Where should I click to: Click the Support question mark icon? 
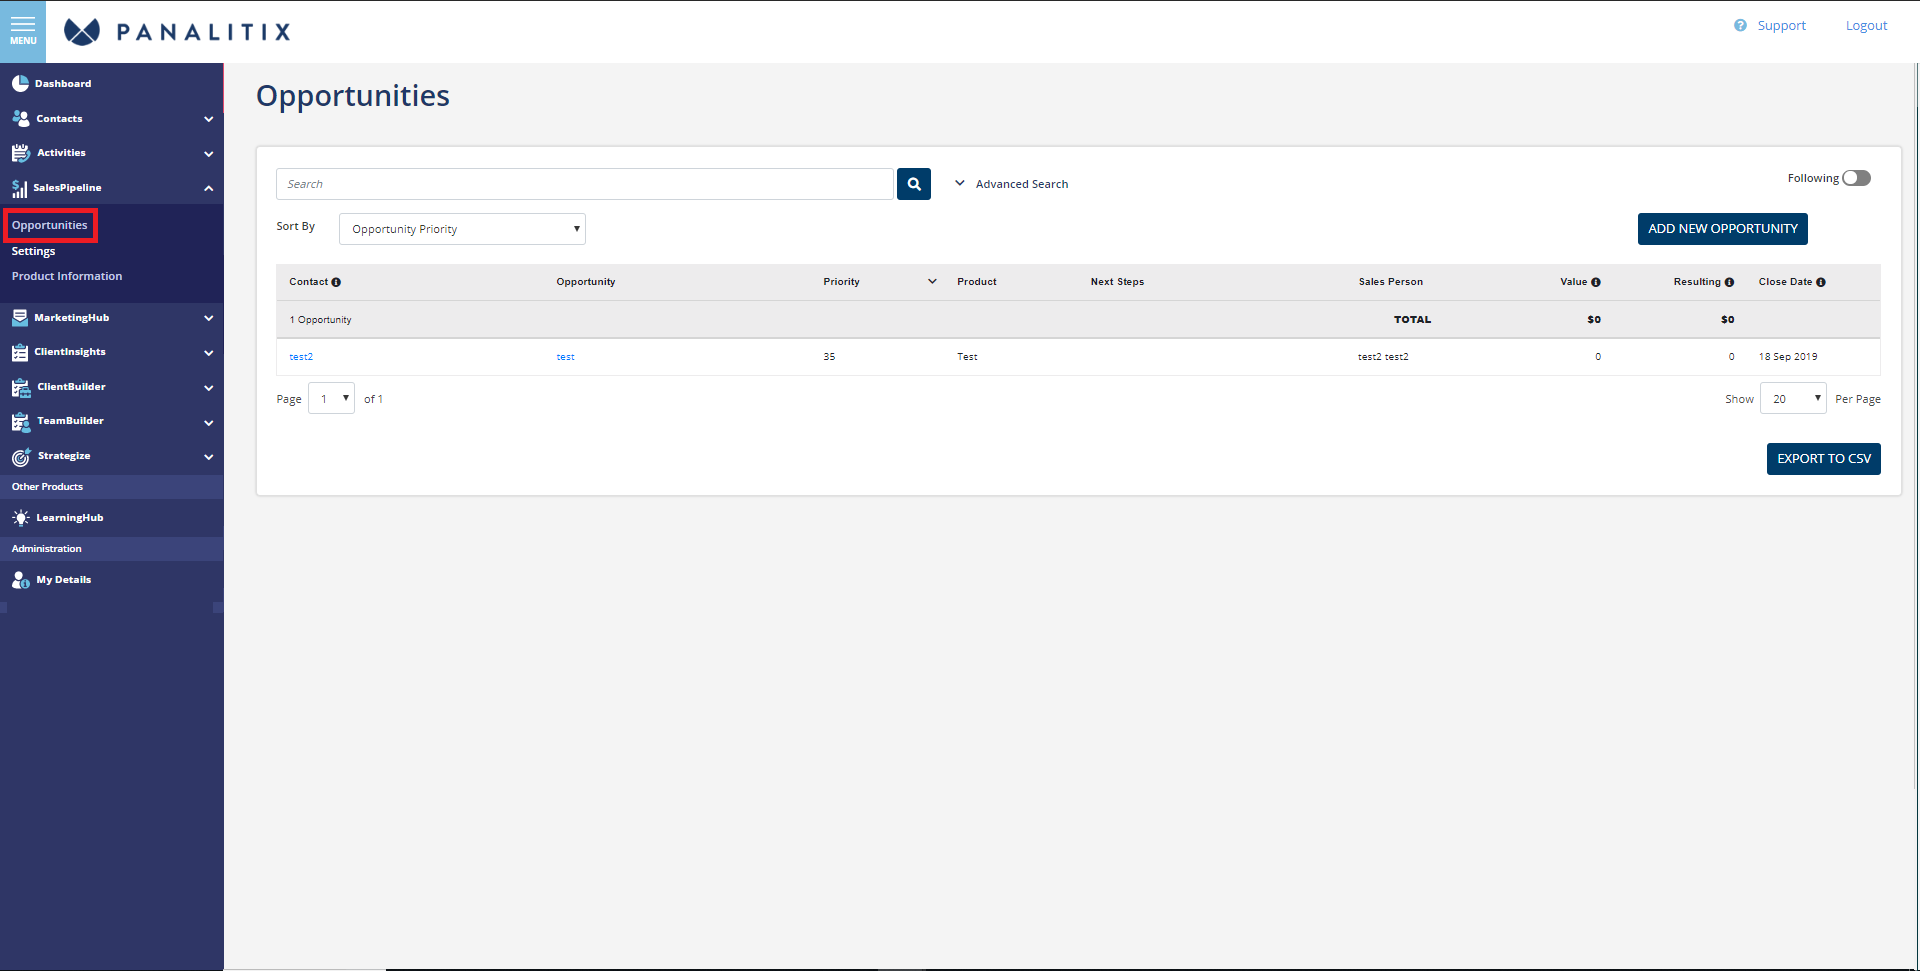click(x=1740, y=25)
